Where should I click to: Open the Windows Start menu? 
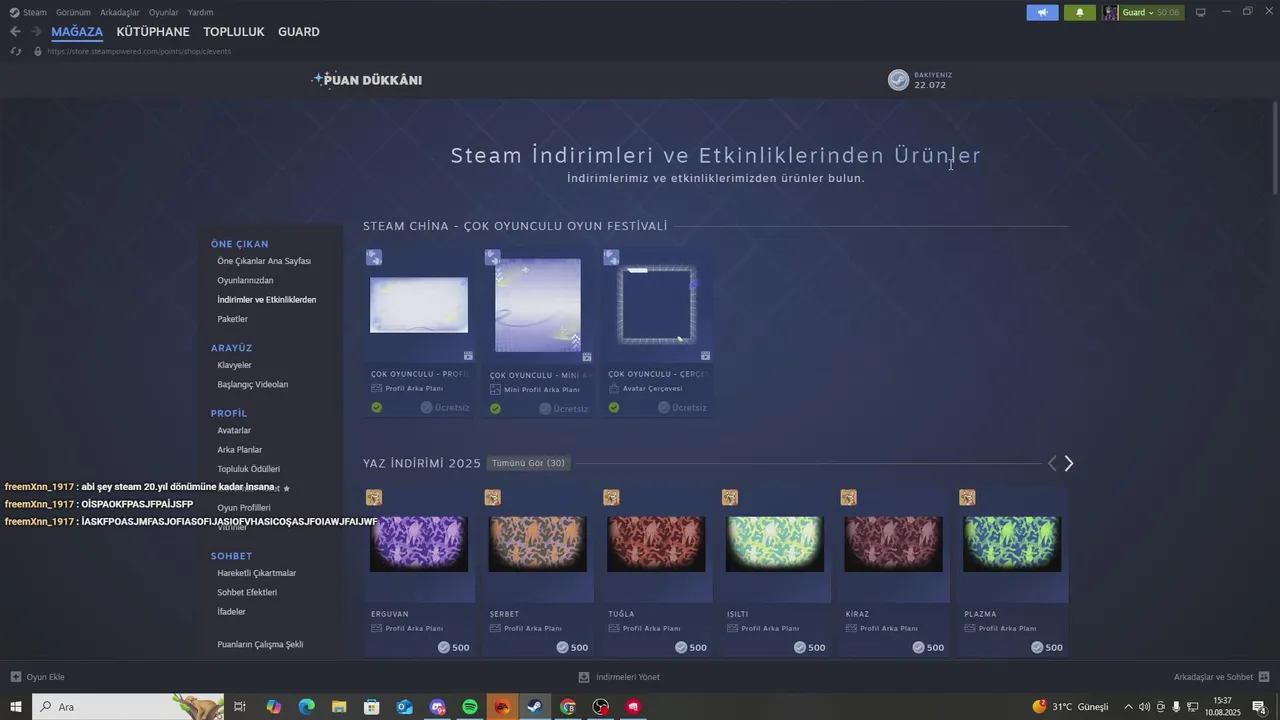click(x=15, y=707)
